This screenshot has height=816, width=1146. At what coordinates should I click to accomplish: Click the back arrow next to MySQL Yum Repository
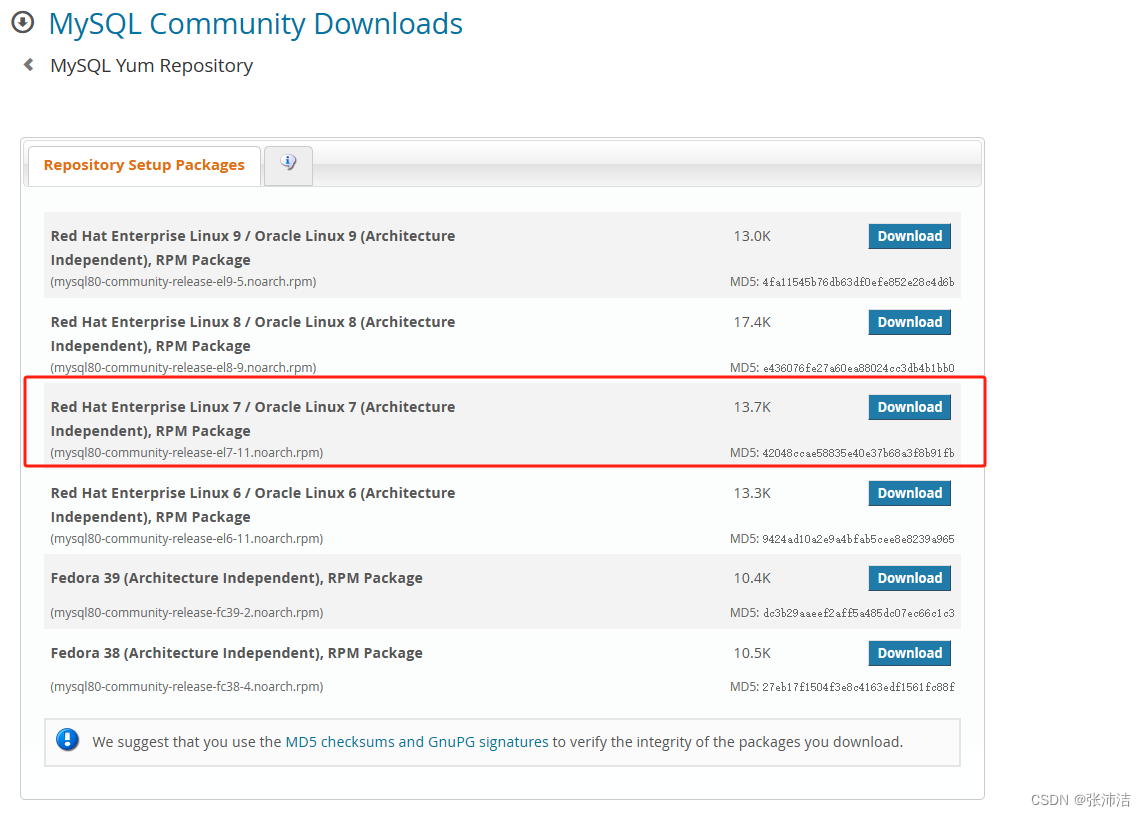pyautogui.click(x=29, y=65)
